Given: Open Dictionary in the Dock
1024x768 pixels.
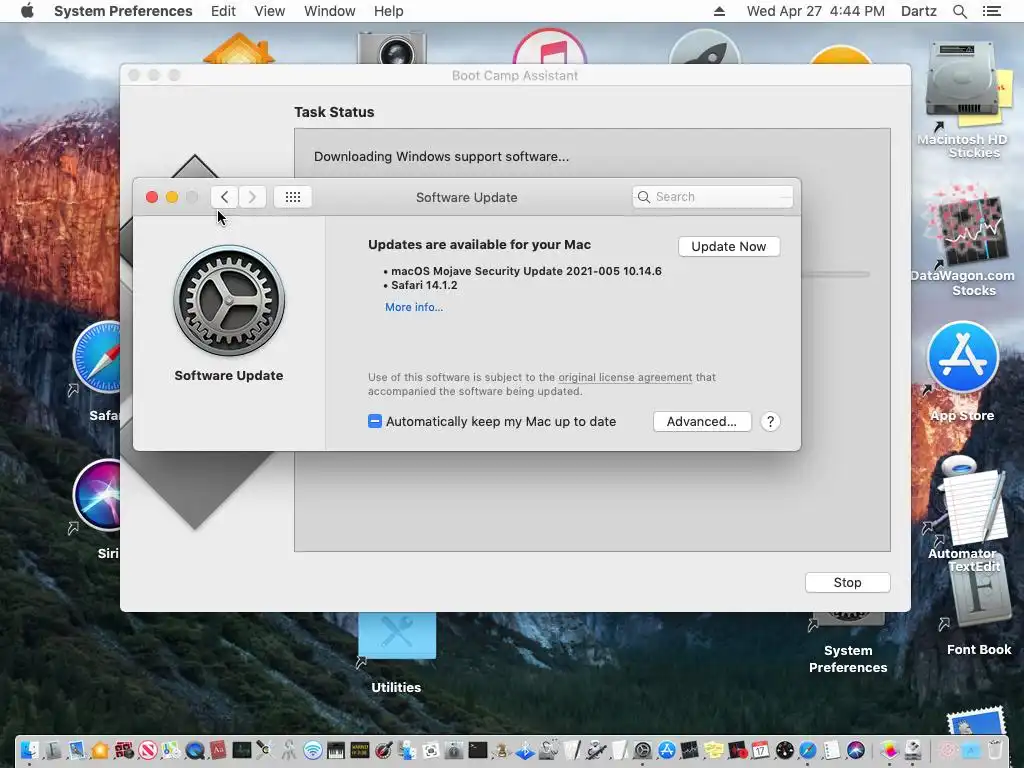Looking at the screenshot, I should pyautogui.click(x=218, y=750).
